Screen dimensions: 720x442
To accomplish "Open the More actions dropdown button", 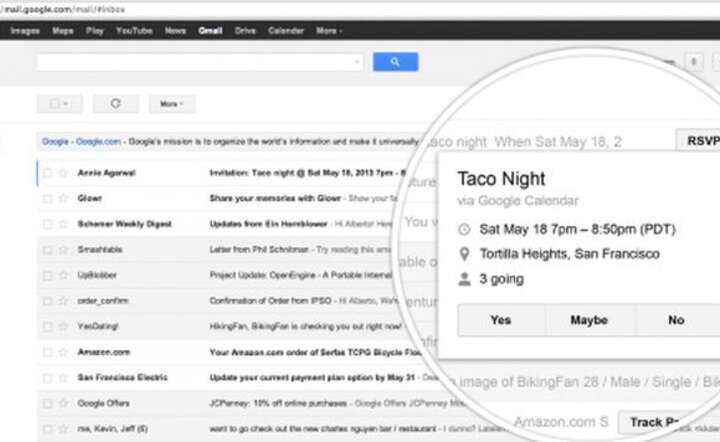I will point(172,104).
